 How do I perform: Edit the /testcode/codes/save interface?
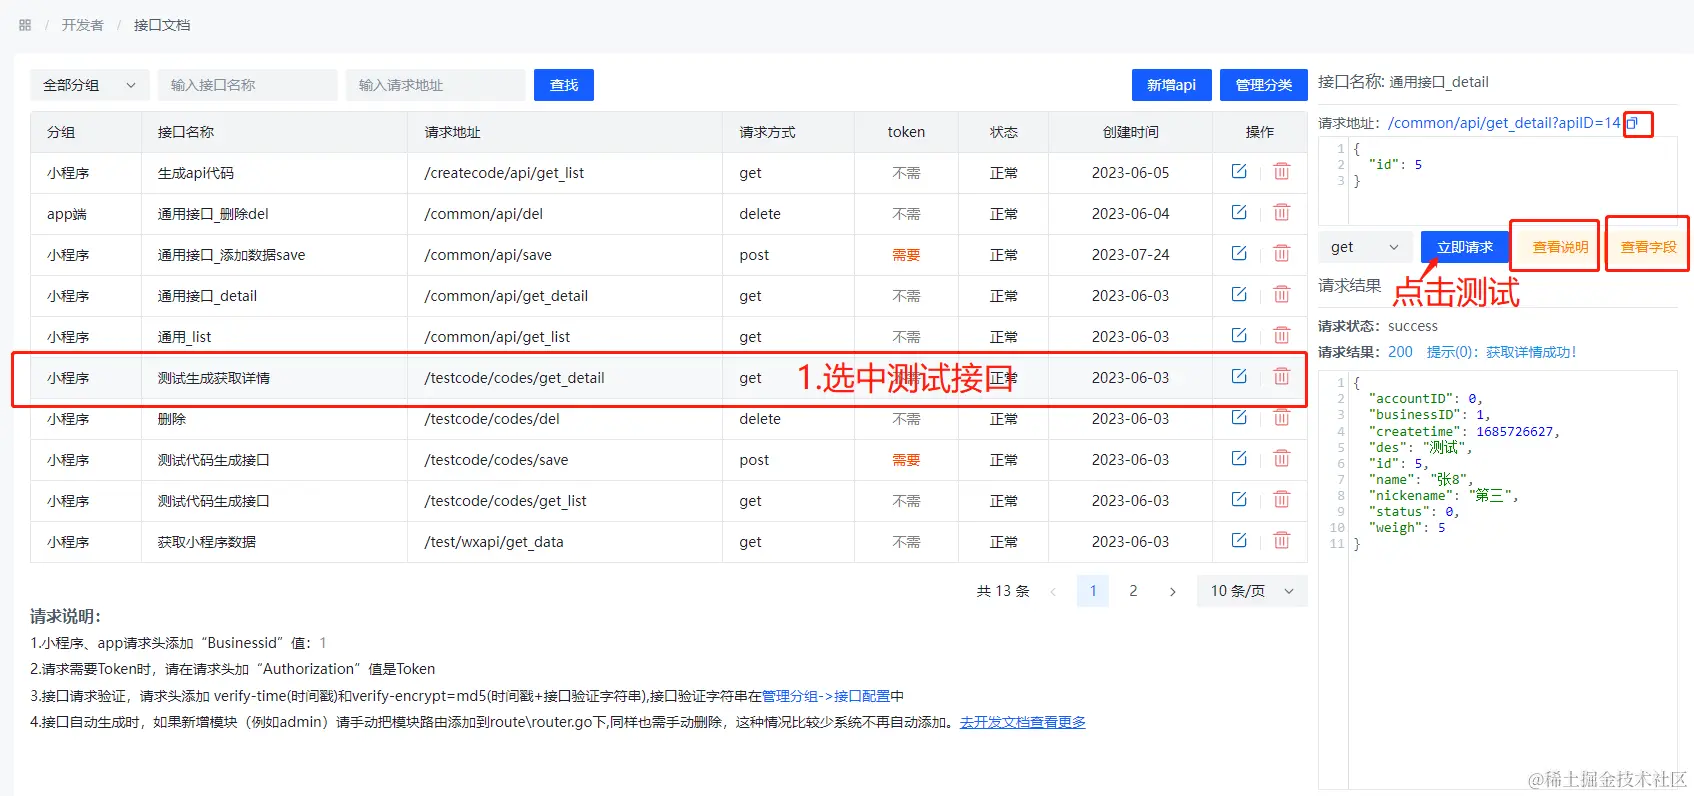coord(1239,458)
